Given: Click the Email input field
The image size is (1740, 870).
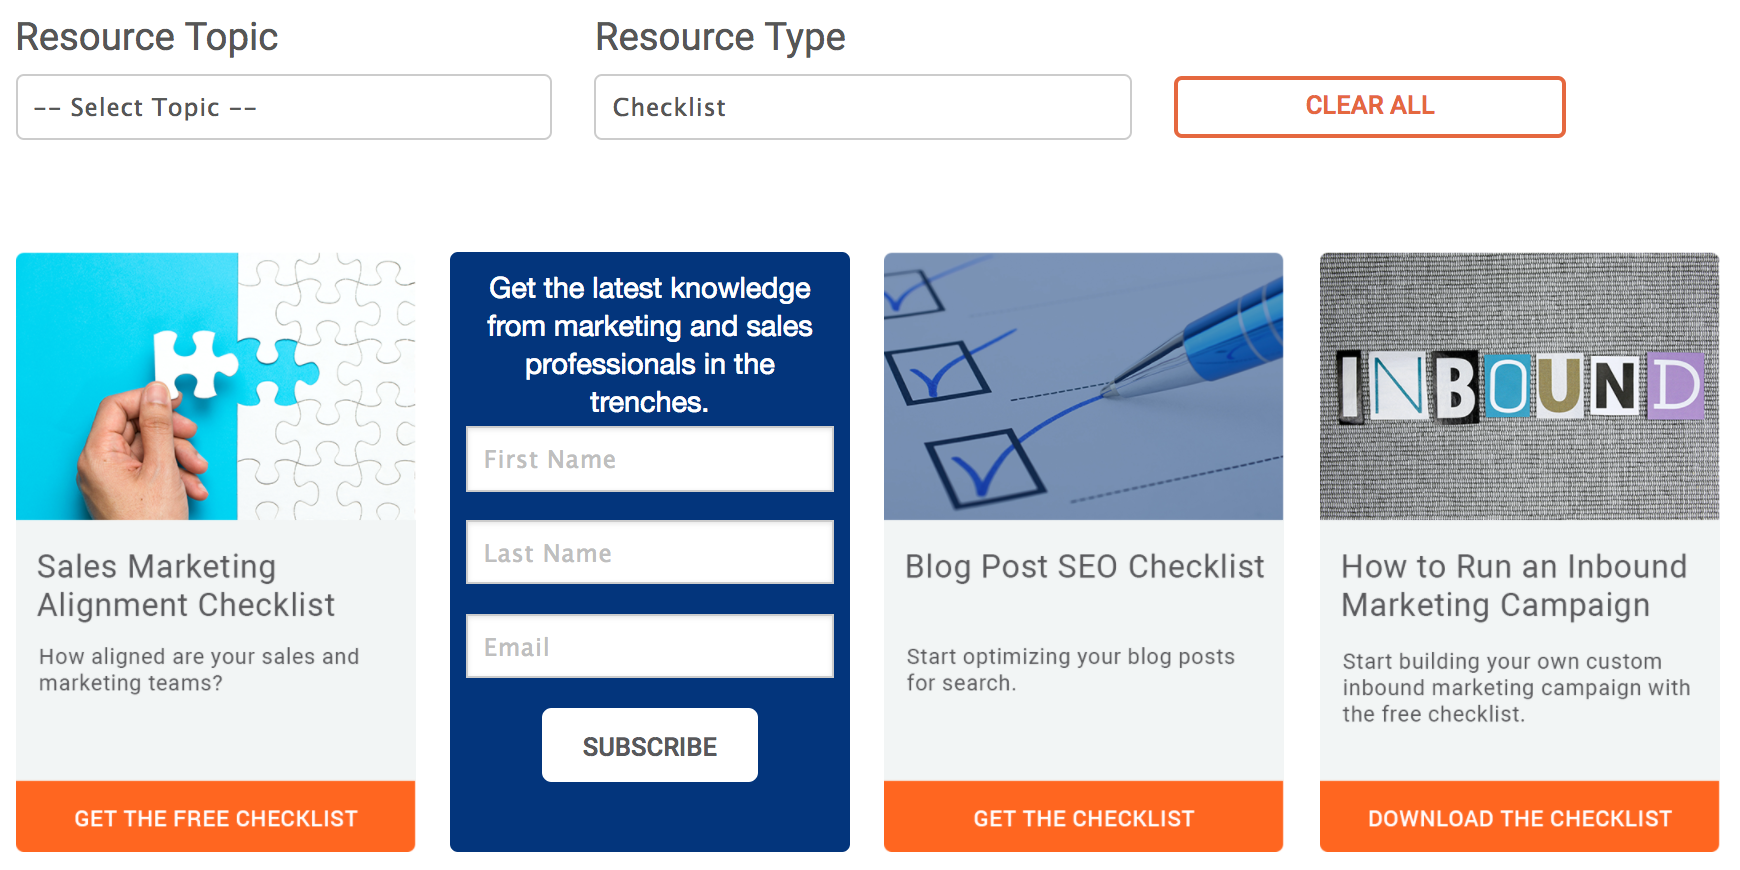Looking at the screenshot, I should (x=649, y=647).
